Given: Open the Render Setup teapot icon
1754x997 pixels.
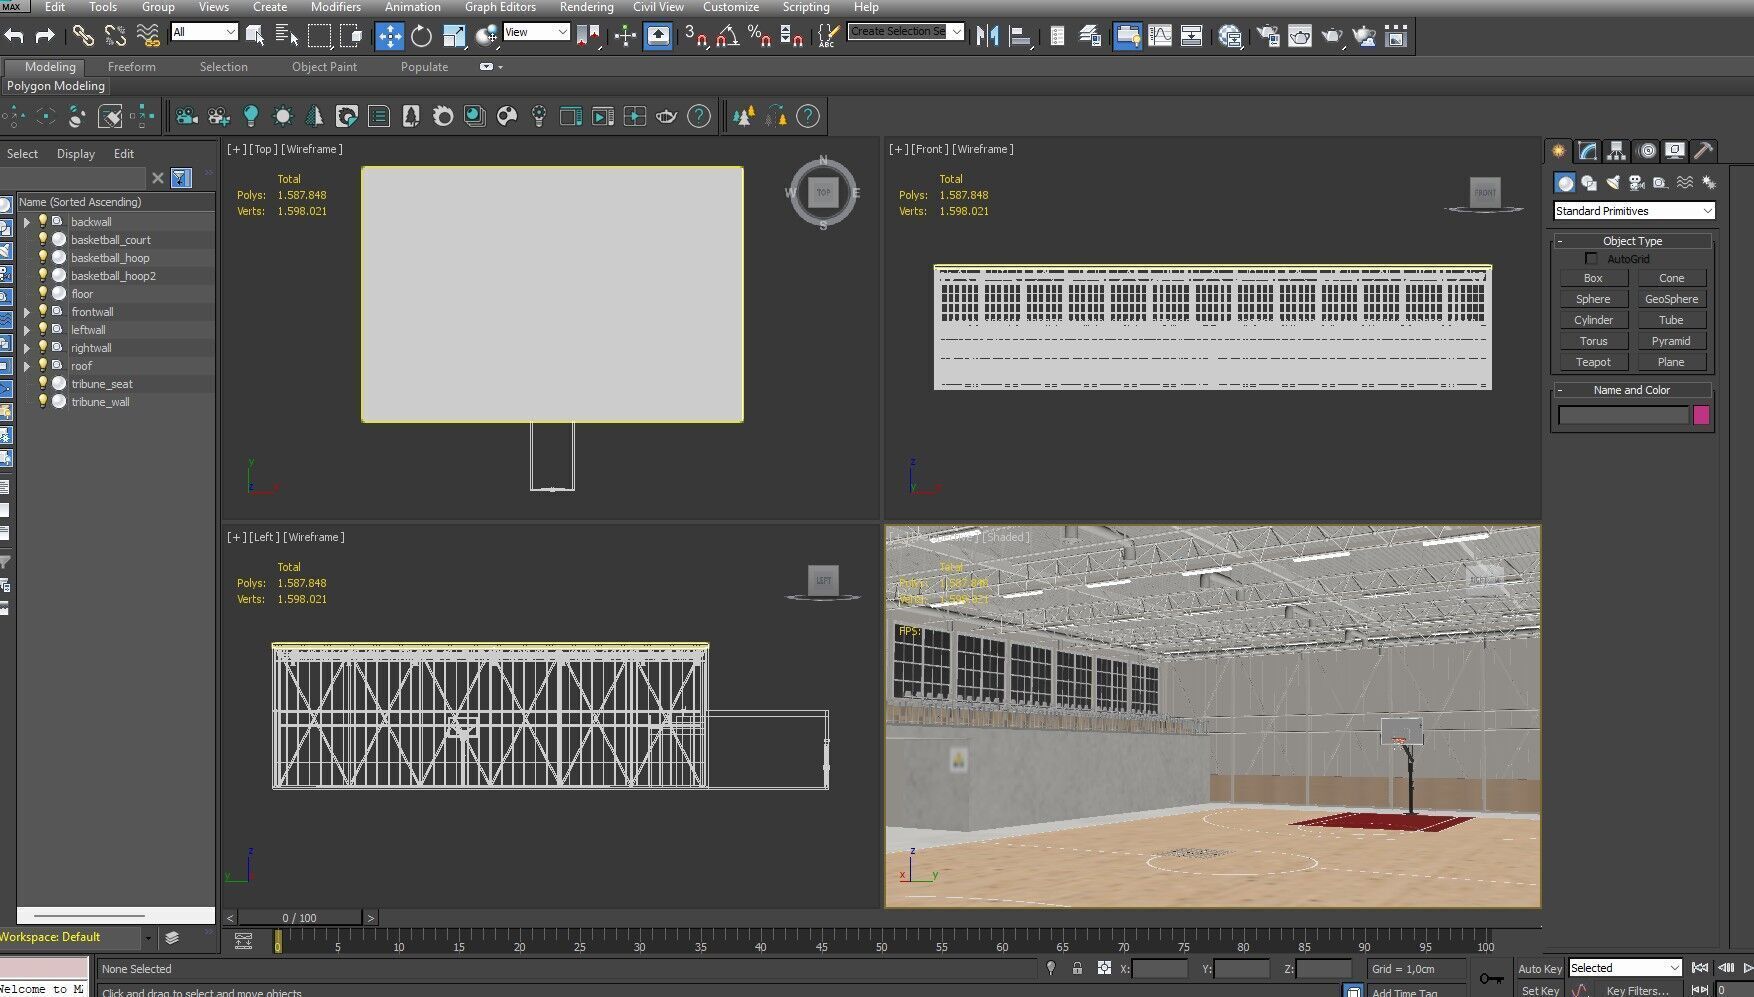Looking at the screenshot, I should tap(1268, 36).
